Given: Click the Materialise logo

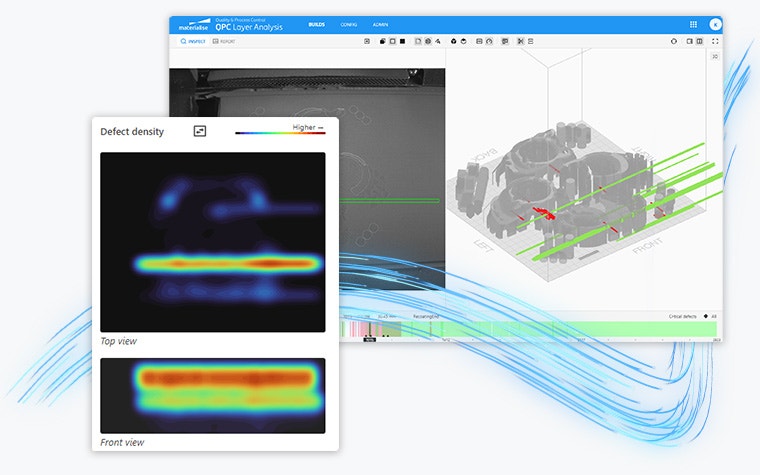Looking at the screenshot, I should point(195,25).
